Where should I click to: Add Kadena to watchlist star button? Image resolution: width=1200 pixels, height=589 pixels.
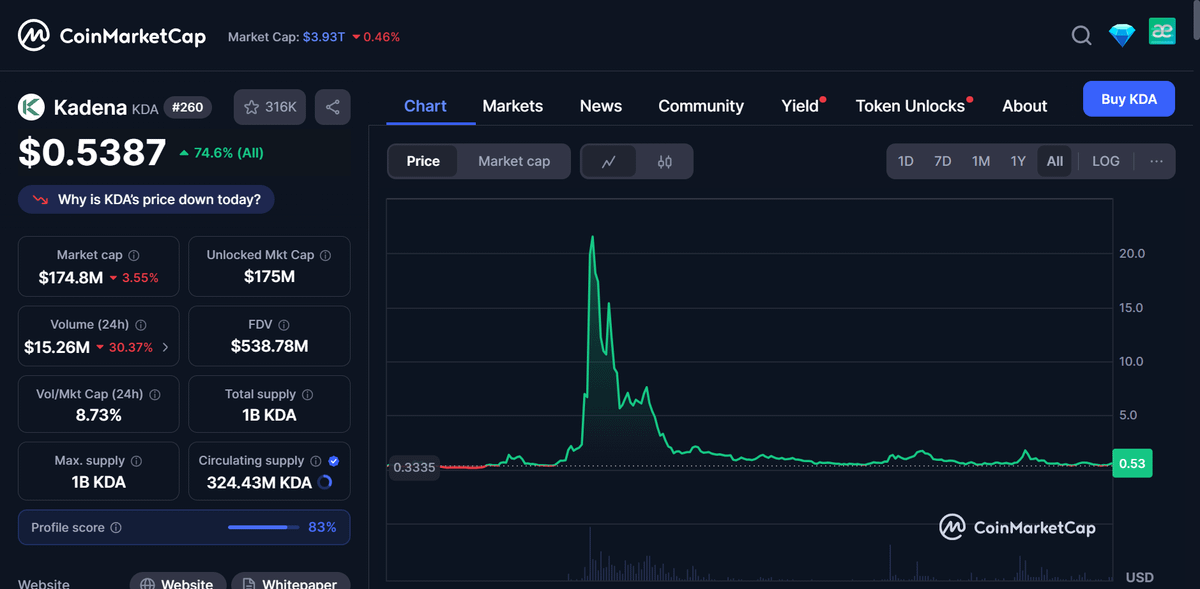pos(270,107)
